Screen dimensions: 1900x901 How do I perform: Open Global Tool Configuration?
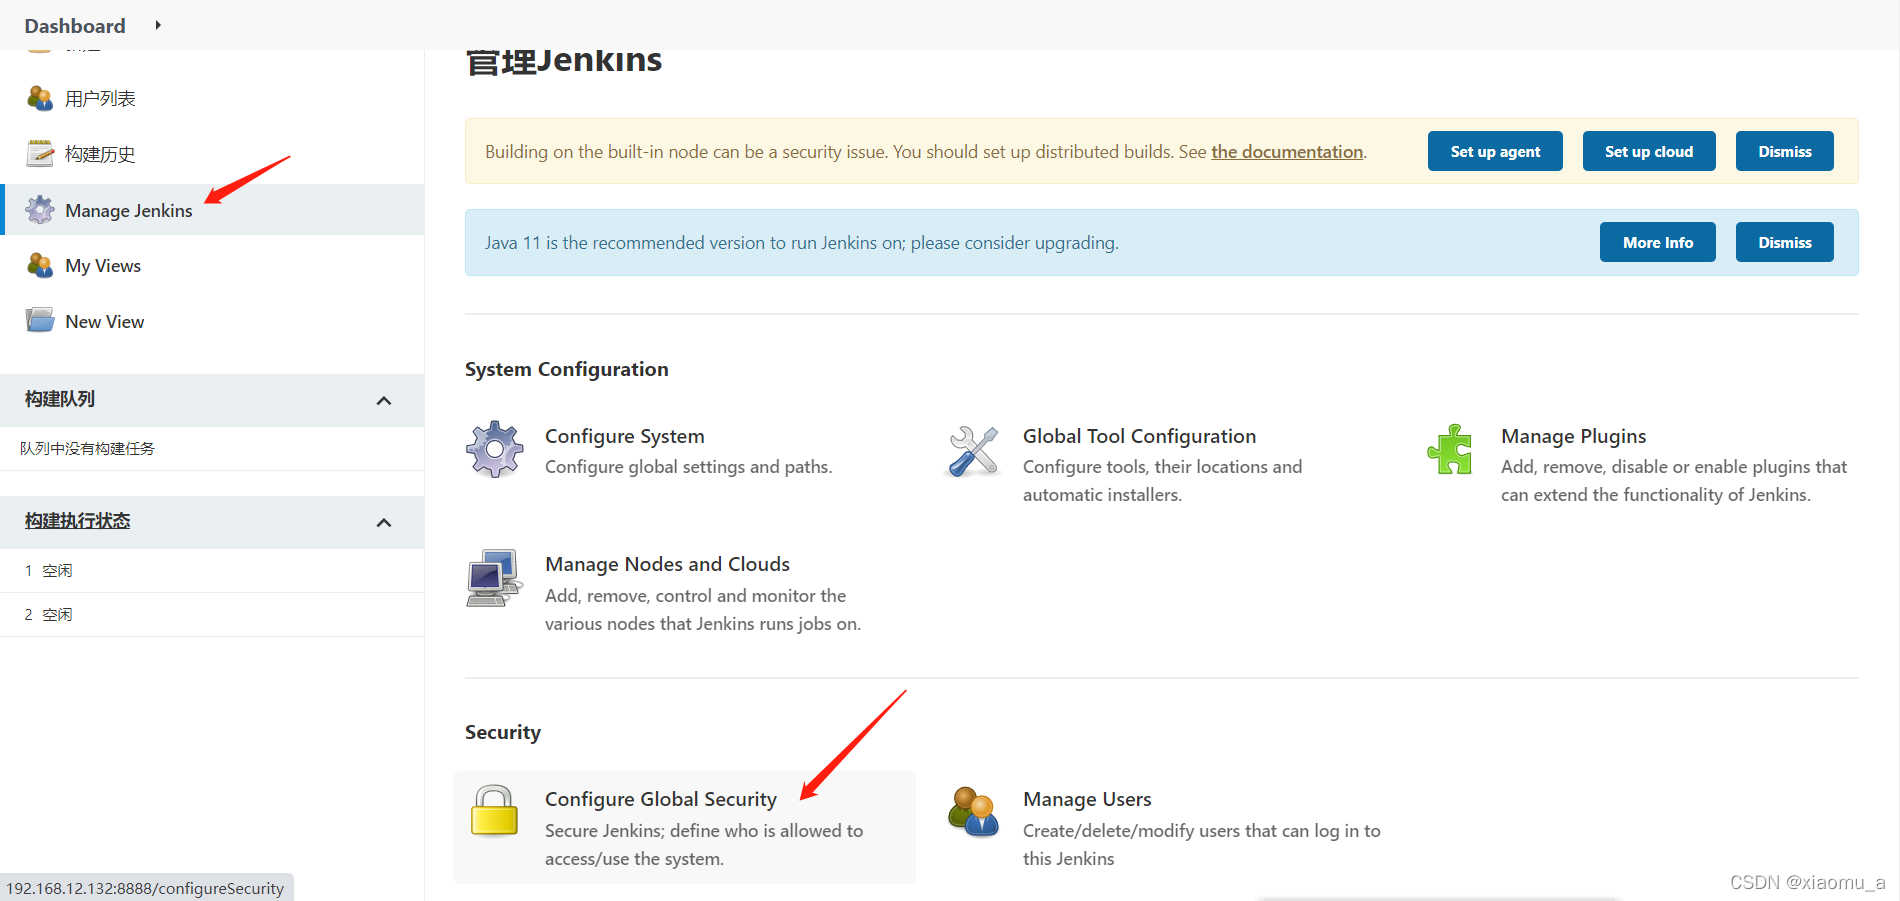[x=1139, y=436]
